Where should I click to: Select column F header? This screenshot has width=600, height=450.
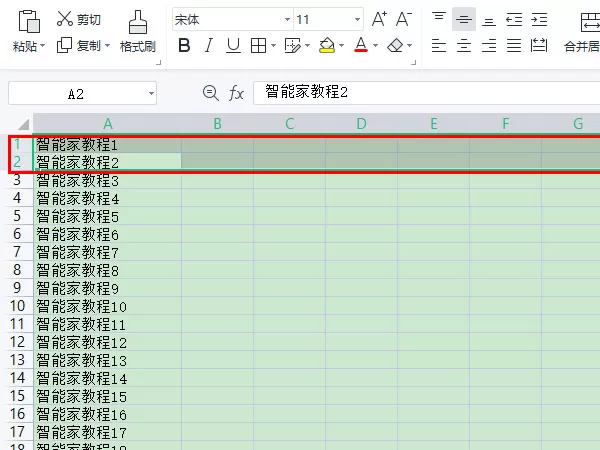[x=505, y=124]
